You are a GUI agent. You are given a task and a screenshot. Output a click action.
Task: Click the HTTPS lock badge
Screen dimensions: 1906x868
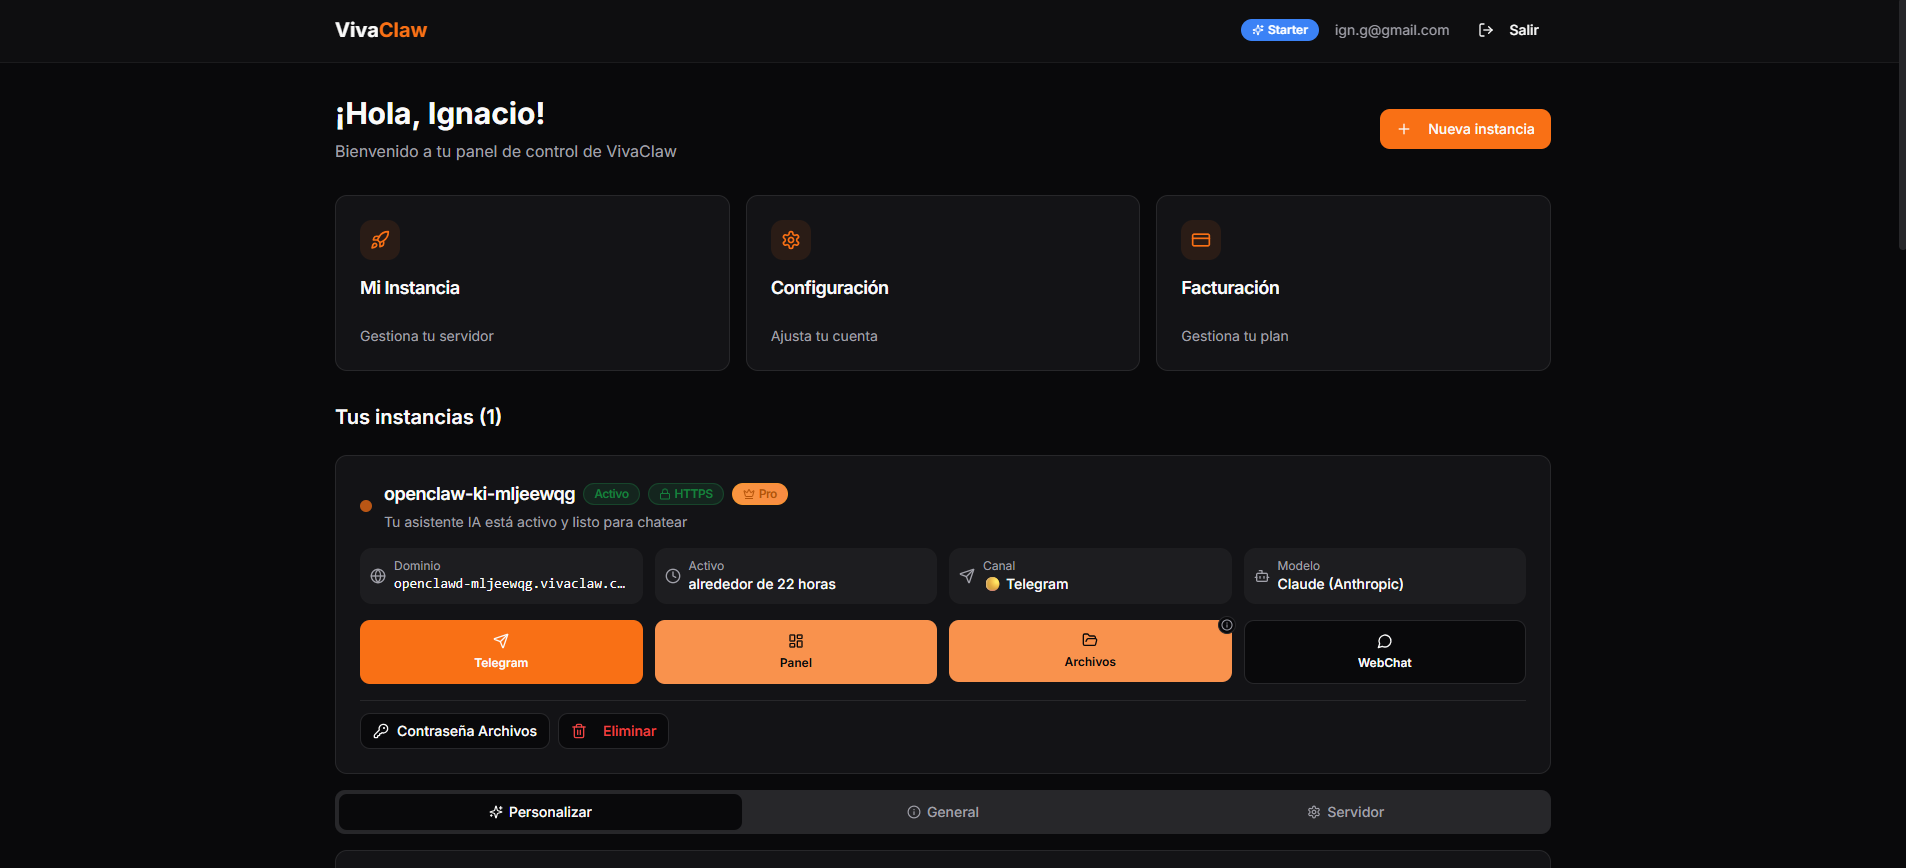(x=686, y=494)
